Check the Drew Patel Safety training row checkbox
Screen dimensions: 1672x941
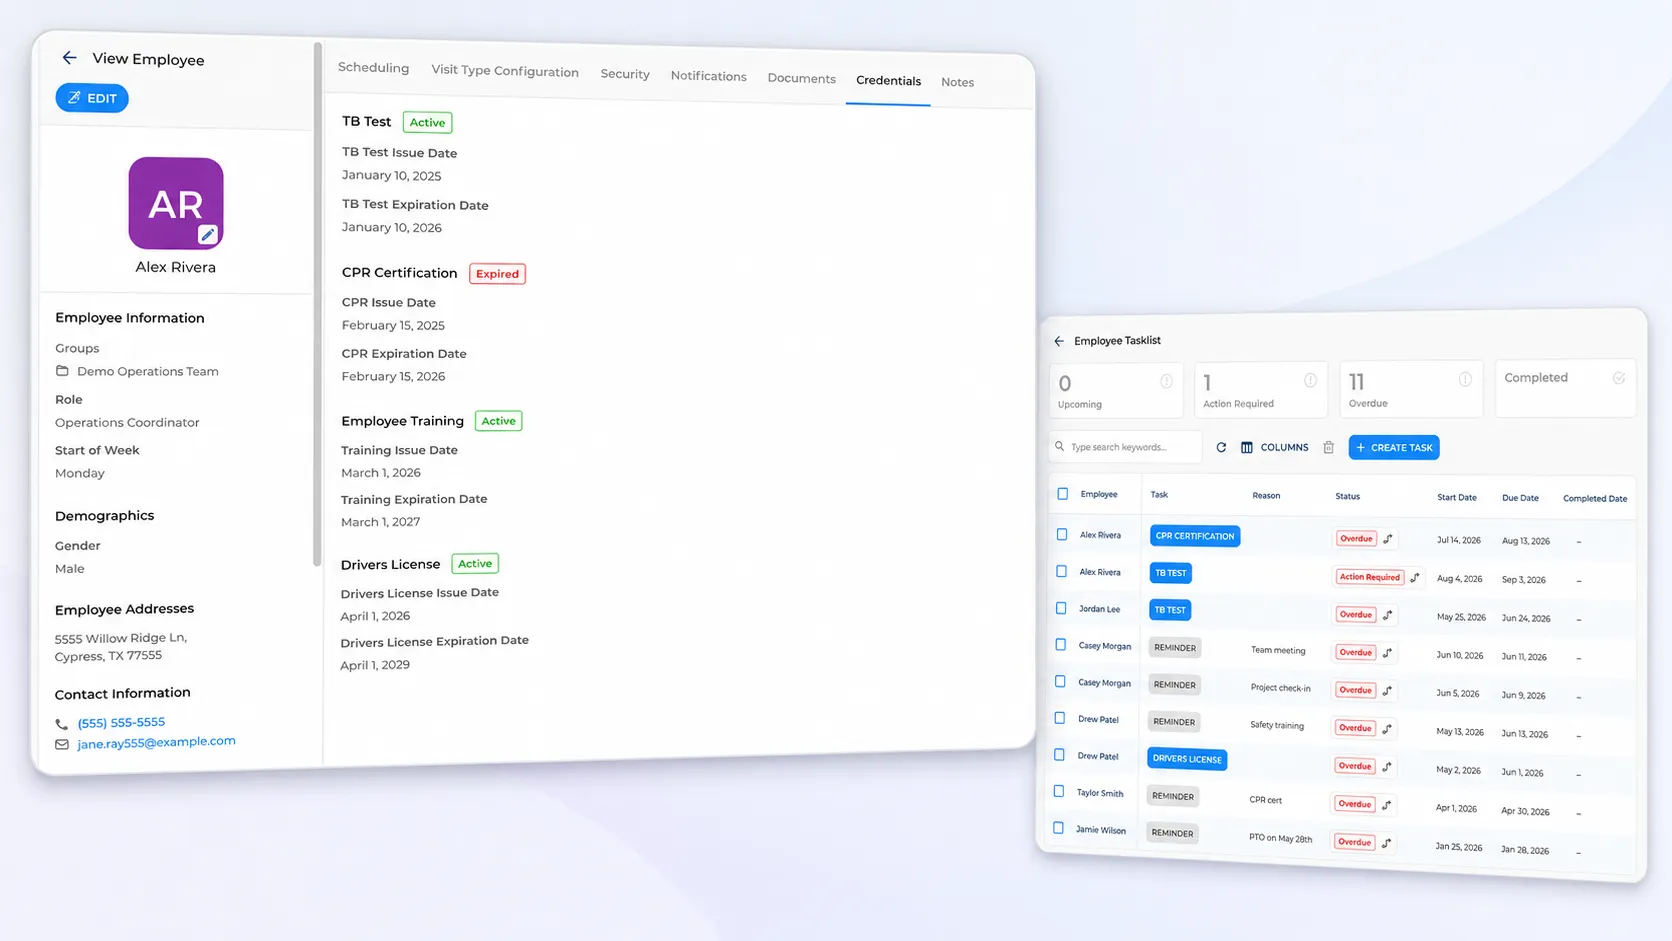tap(1060, 718)
